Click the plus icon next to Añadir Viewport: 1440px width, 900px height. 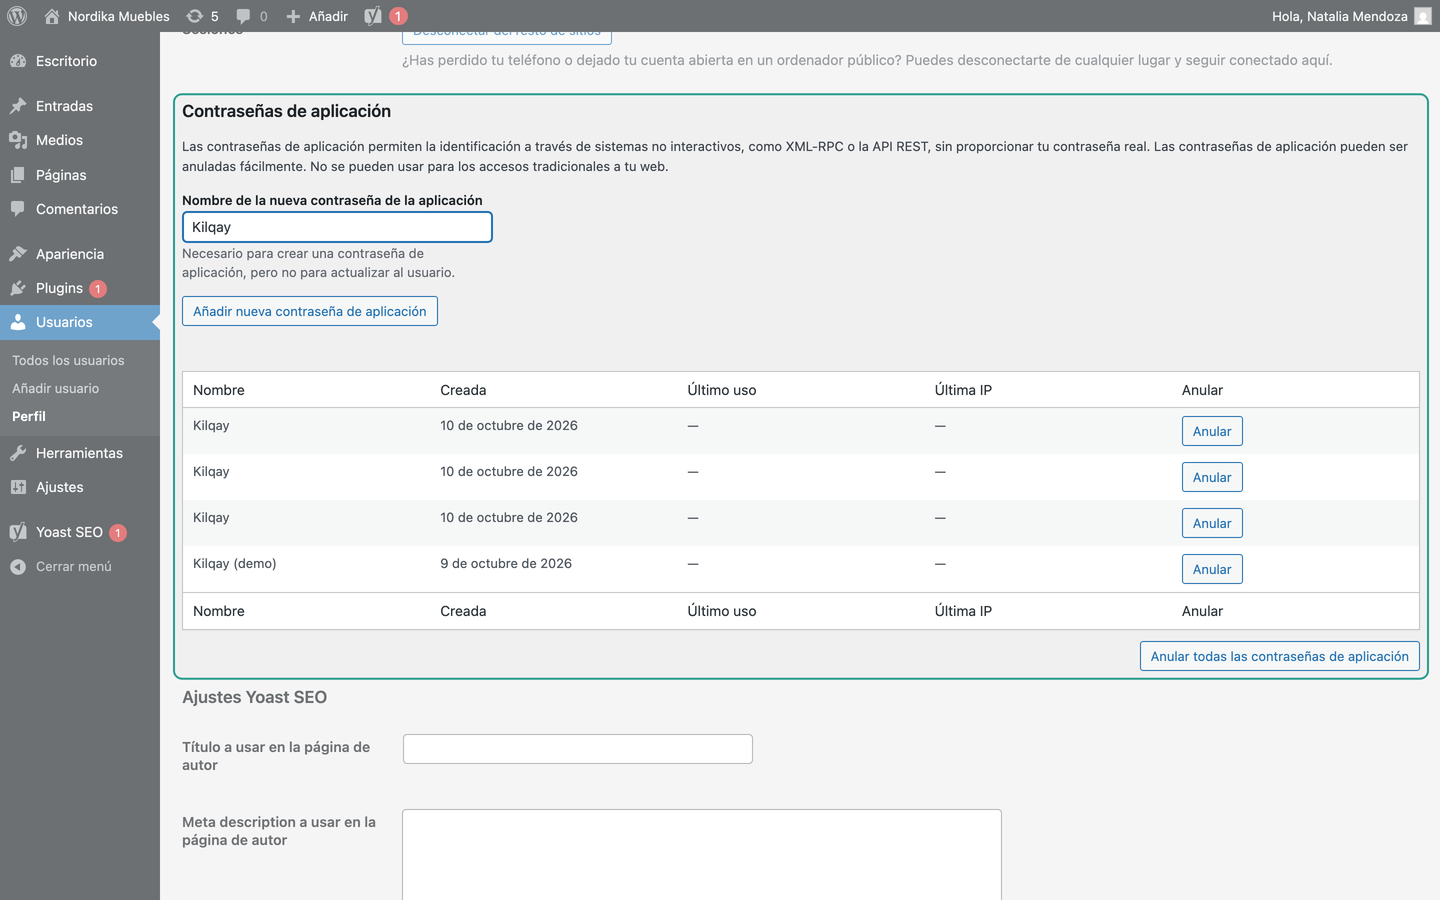293,16
